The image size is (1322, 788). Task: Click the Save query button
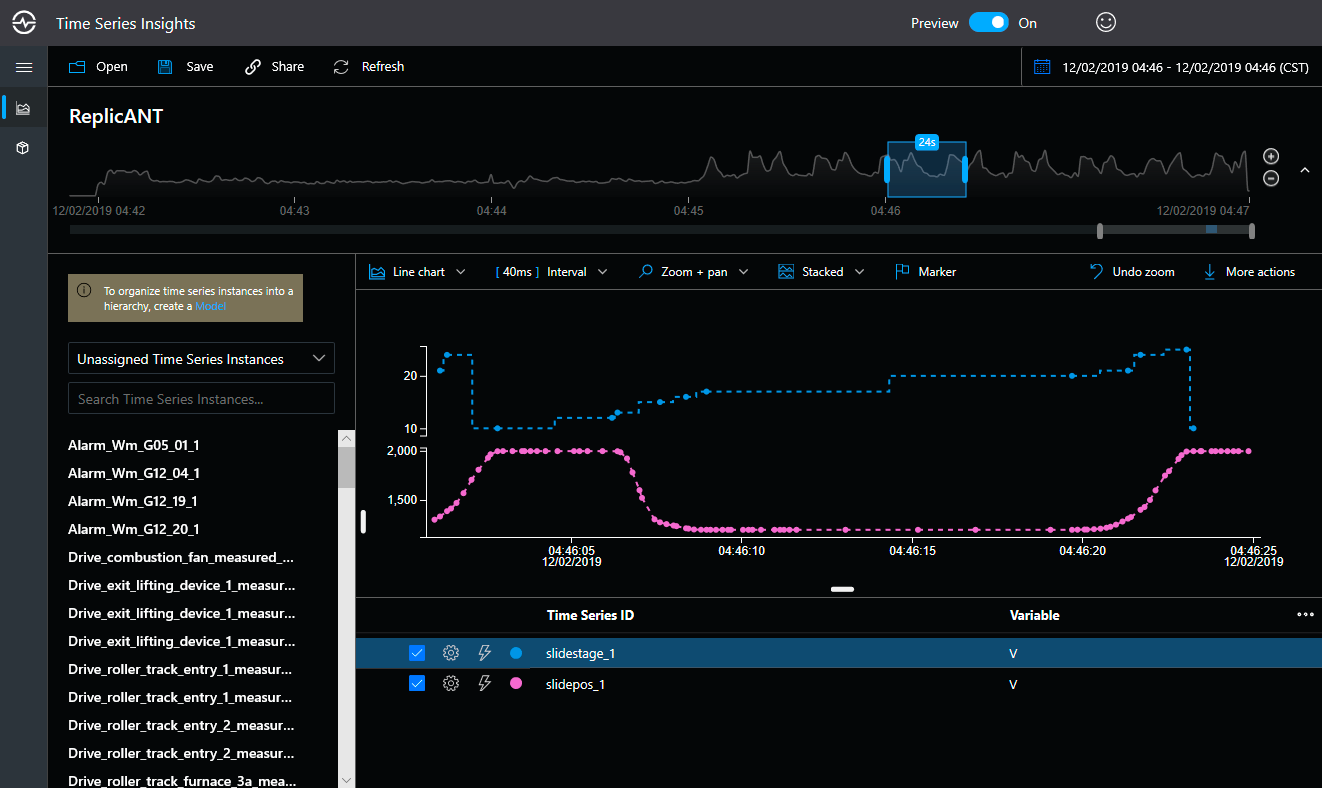(x=185, y=67)
